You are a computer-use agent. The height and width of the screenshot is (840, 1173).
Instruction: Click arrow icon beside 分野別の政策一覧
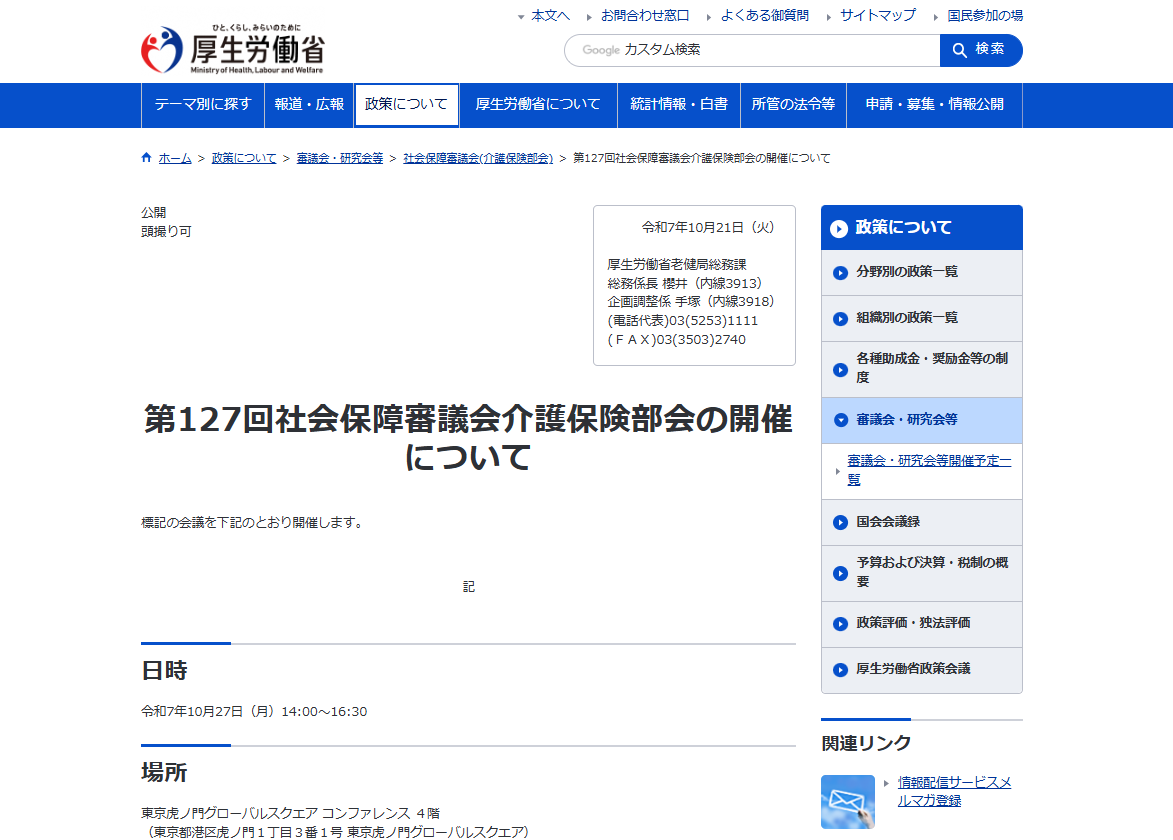point(840,273)
